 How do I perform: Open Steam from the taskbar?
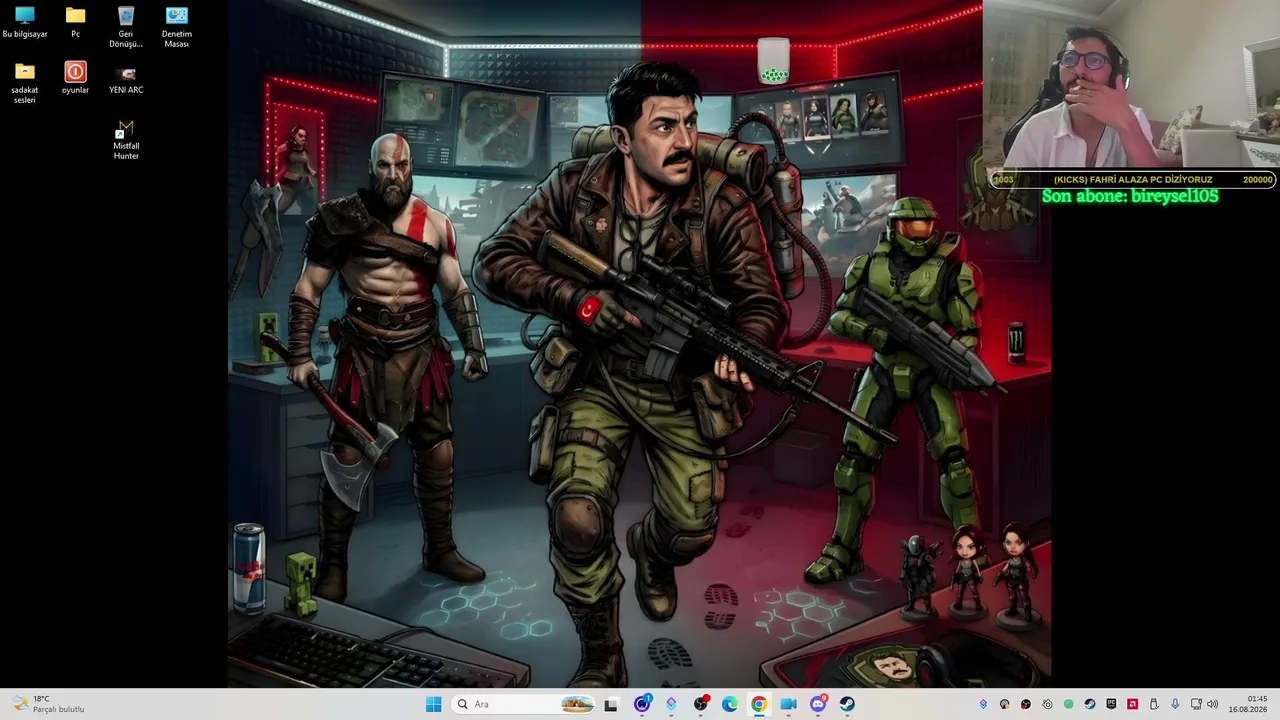[x=847, y=704]
